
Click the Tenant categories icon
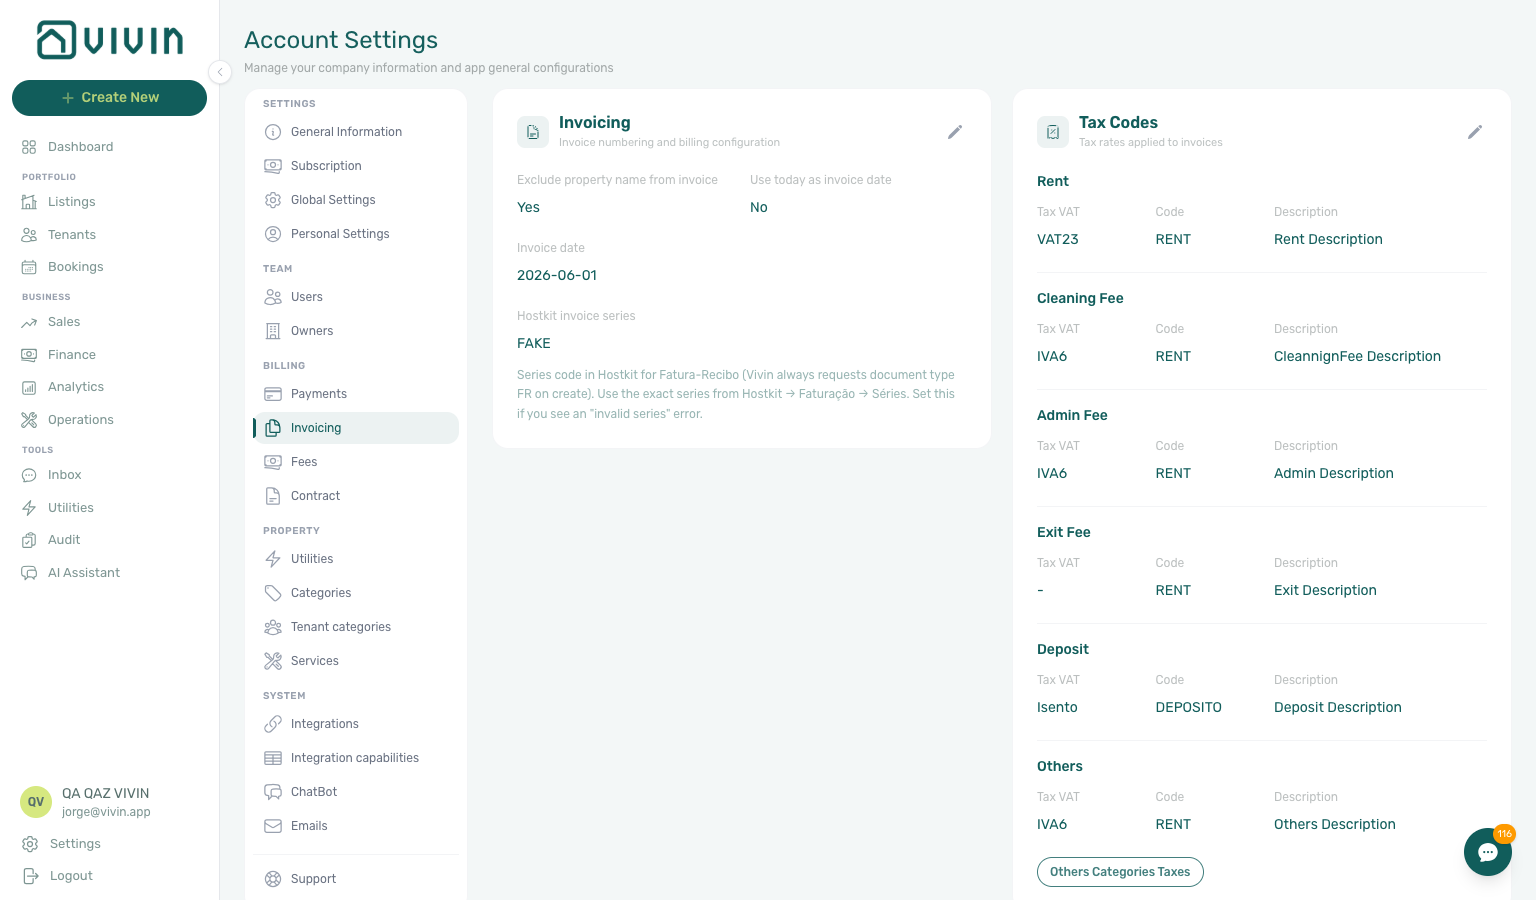[273, 627]
